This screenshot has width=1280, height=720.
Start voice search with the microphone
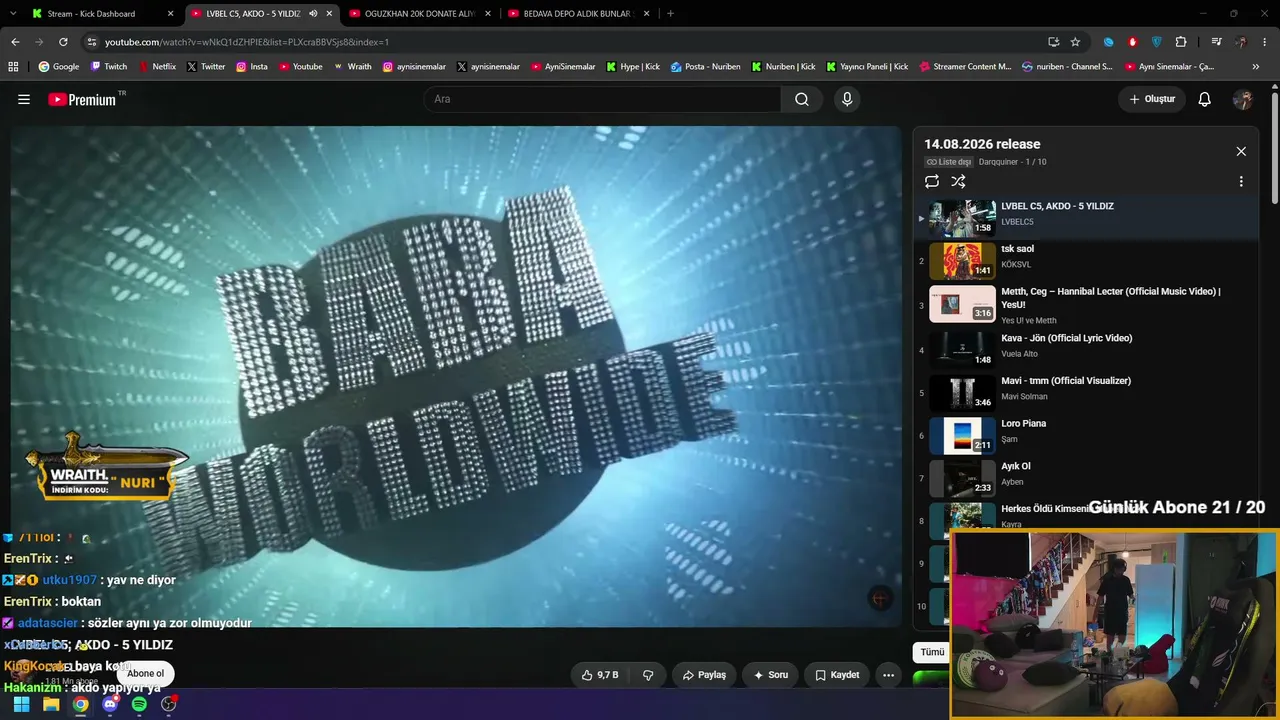coord(847,99)
